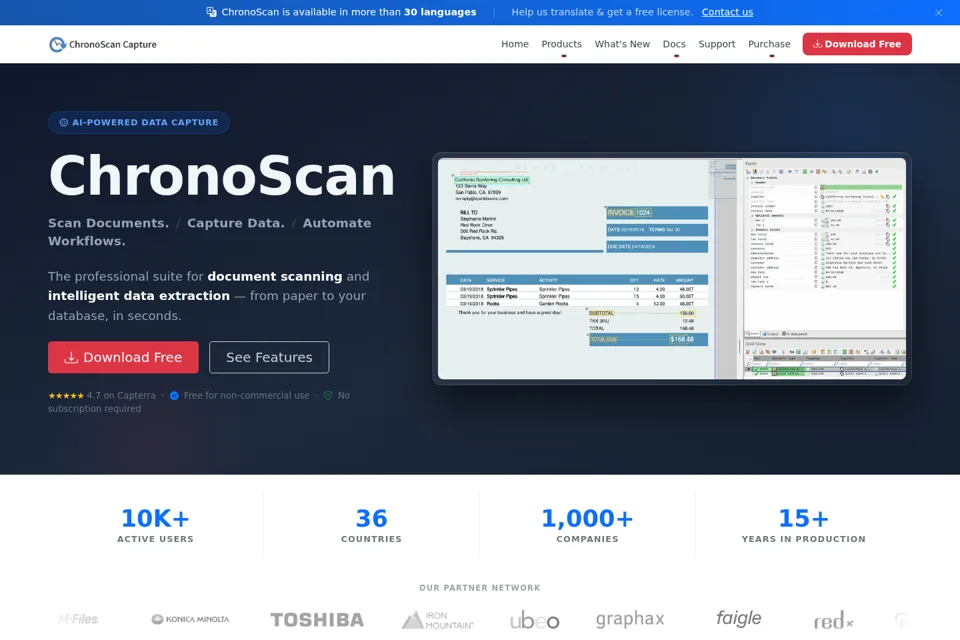The height and width of the screenshot is (640, 960).
Task: Click the hero Download Free button
Action: coord(123,357)
